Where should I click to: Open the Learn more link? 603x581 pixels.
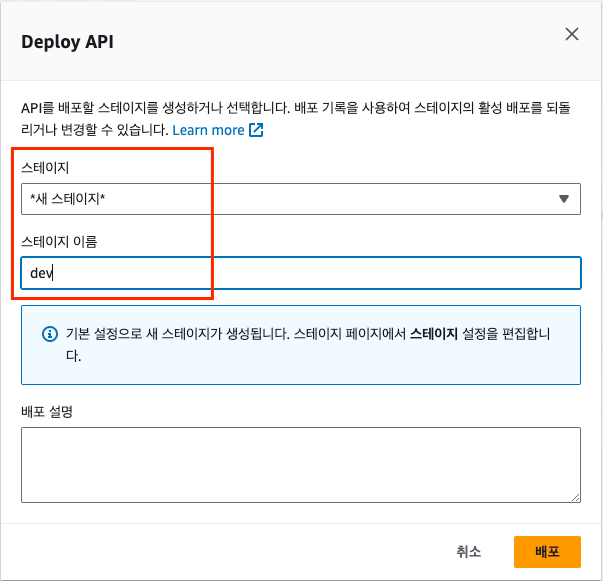tap(208, 130)
